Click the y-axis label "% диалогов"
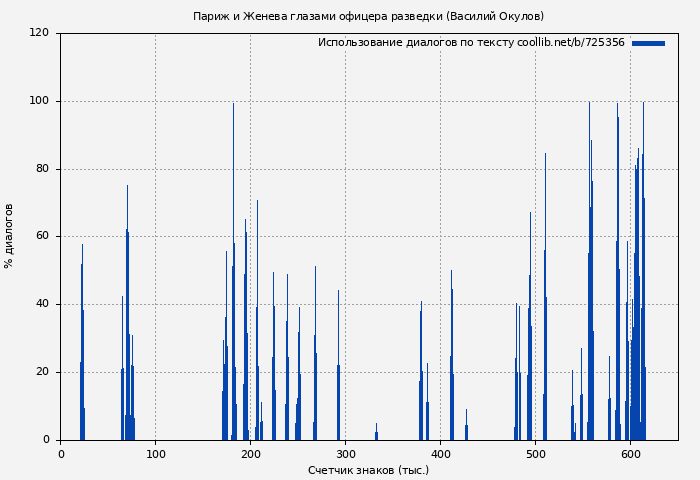700x480 pixels. tap(10, 236)
